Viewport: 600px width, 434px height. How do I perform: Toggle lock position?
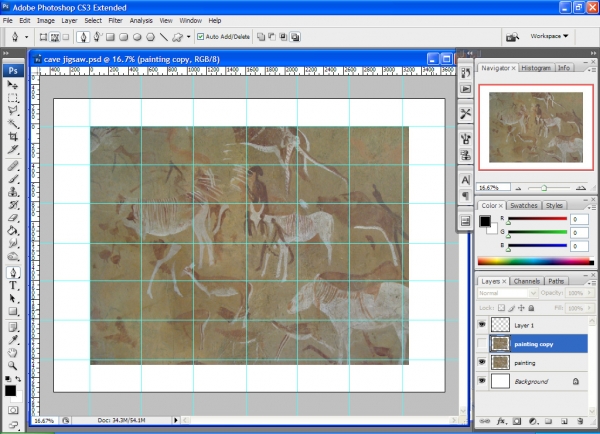[x=521, y=308]
